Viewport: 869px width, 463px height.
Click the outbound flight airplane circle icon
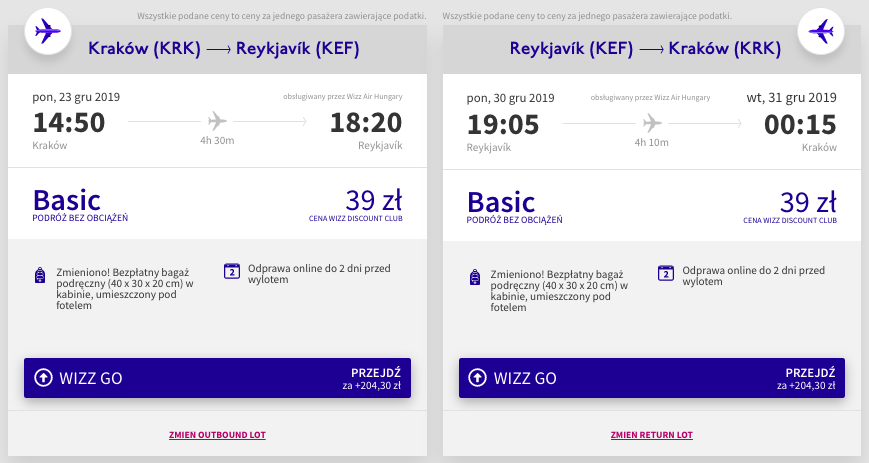[x=48, y=32]
